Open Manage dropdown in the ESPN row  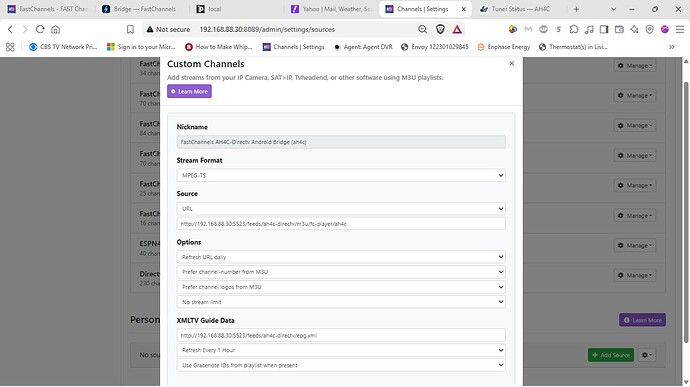point(635,245)
